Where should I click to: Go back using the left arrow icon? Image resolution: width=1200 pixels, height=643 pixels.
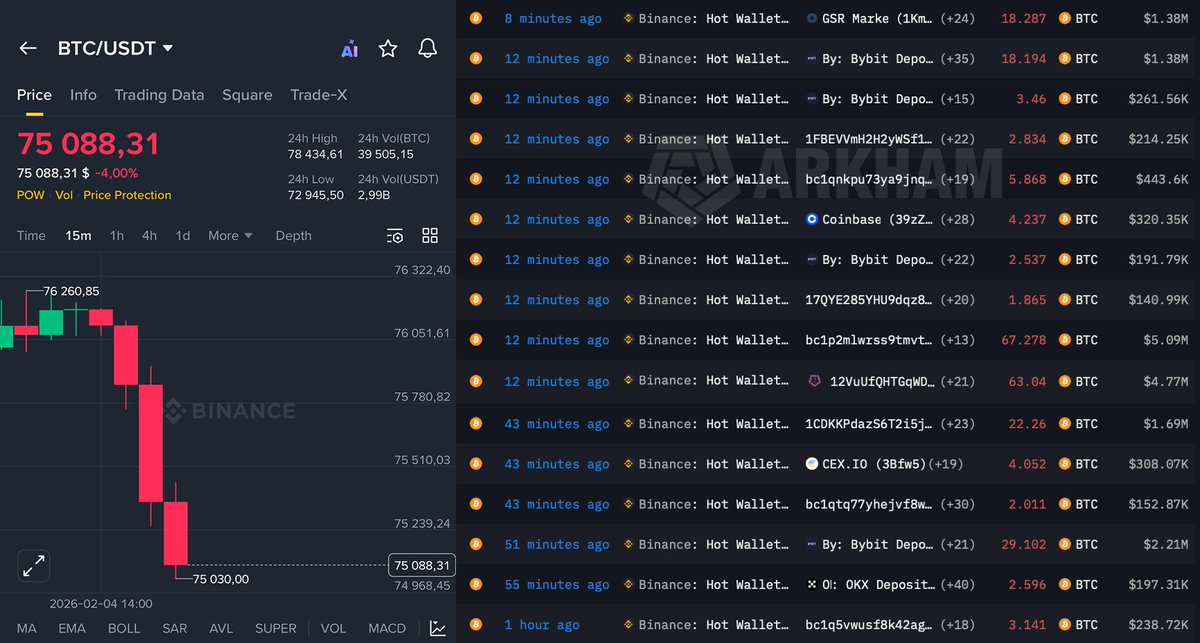[x=28, y=48]
